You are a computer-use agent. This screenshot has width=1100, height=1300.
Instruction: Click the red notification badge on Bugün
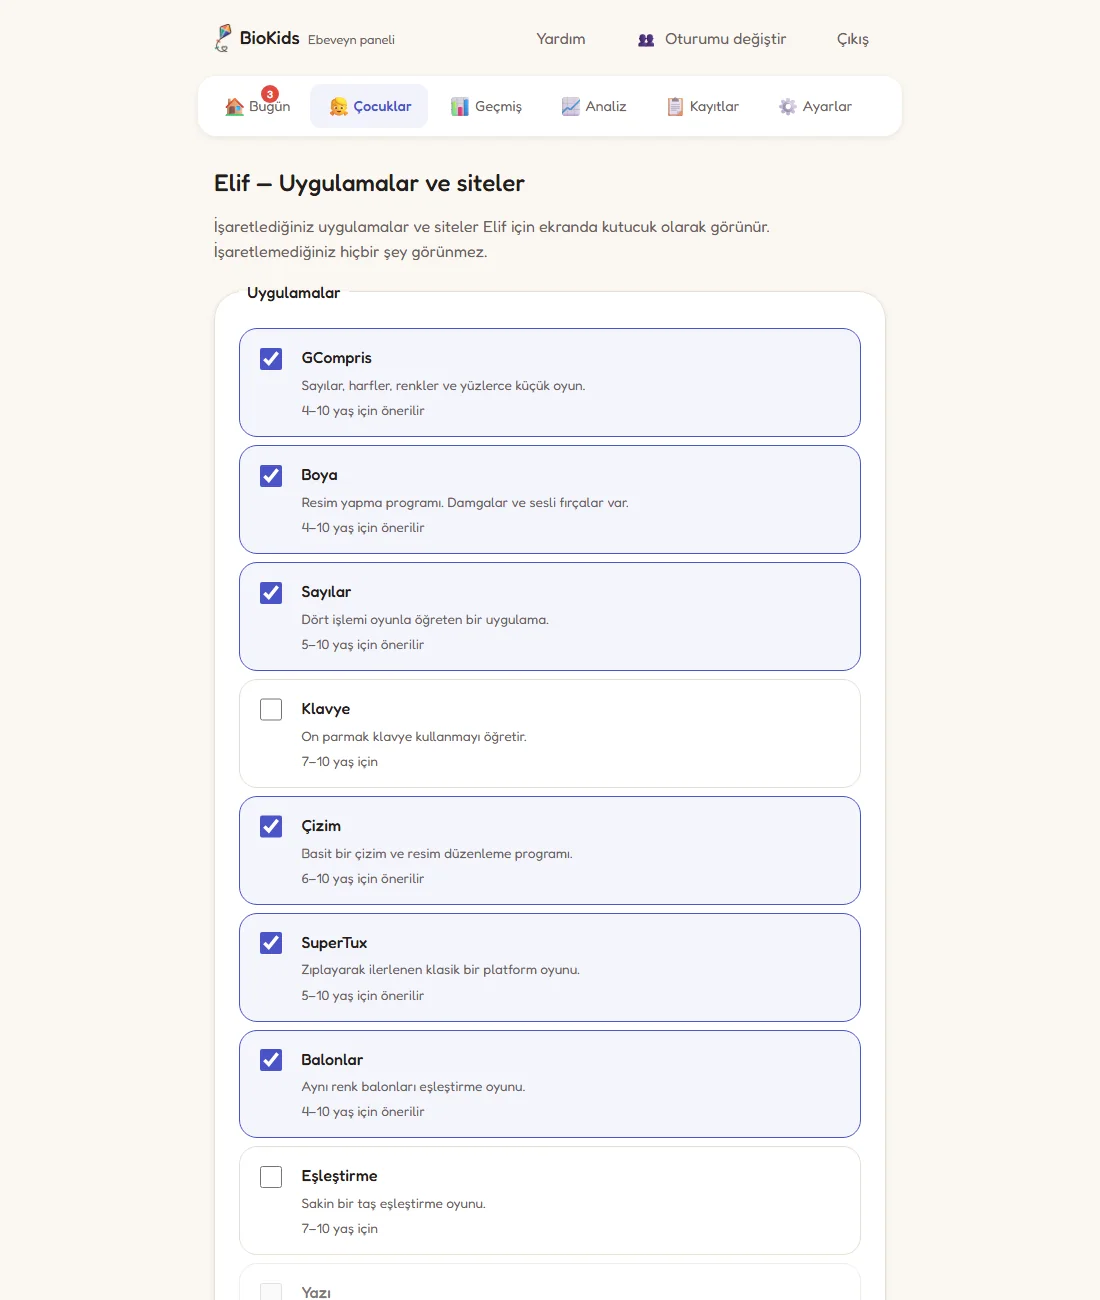270,94
